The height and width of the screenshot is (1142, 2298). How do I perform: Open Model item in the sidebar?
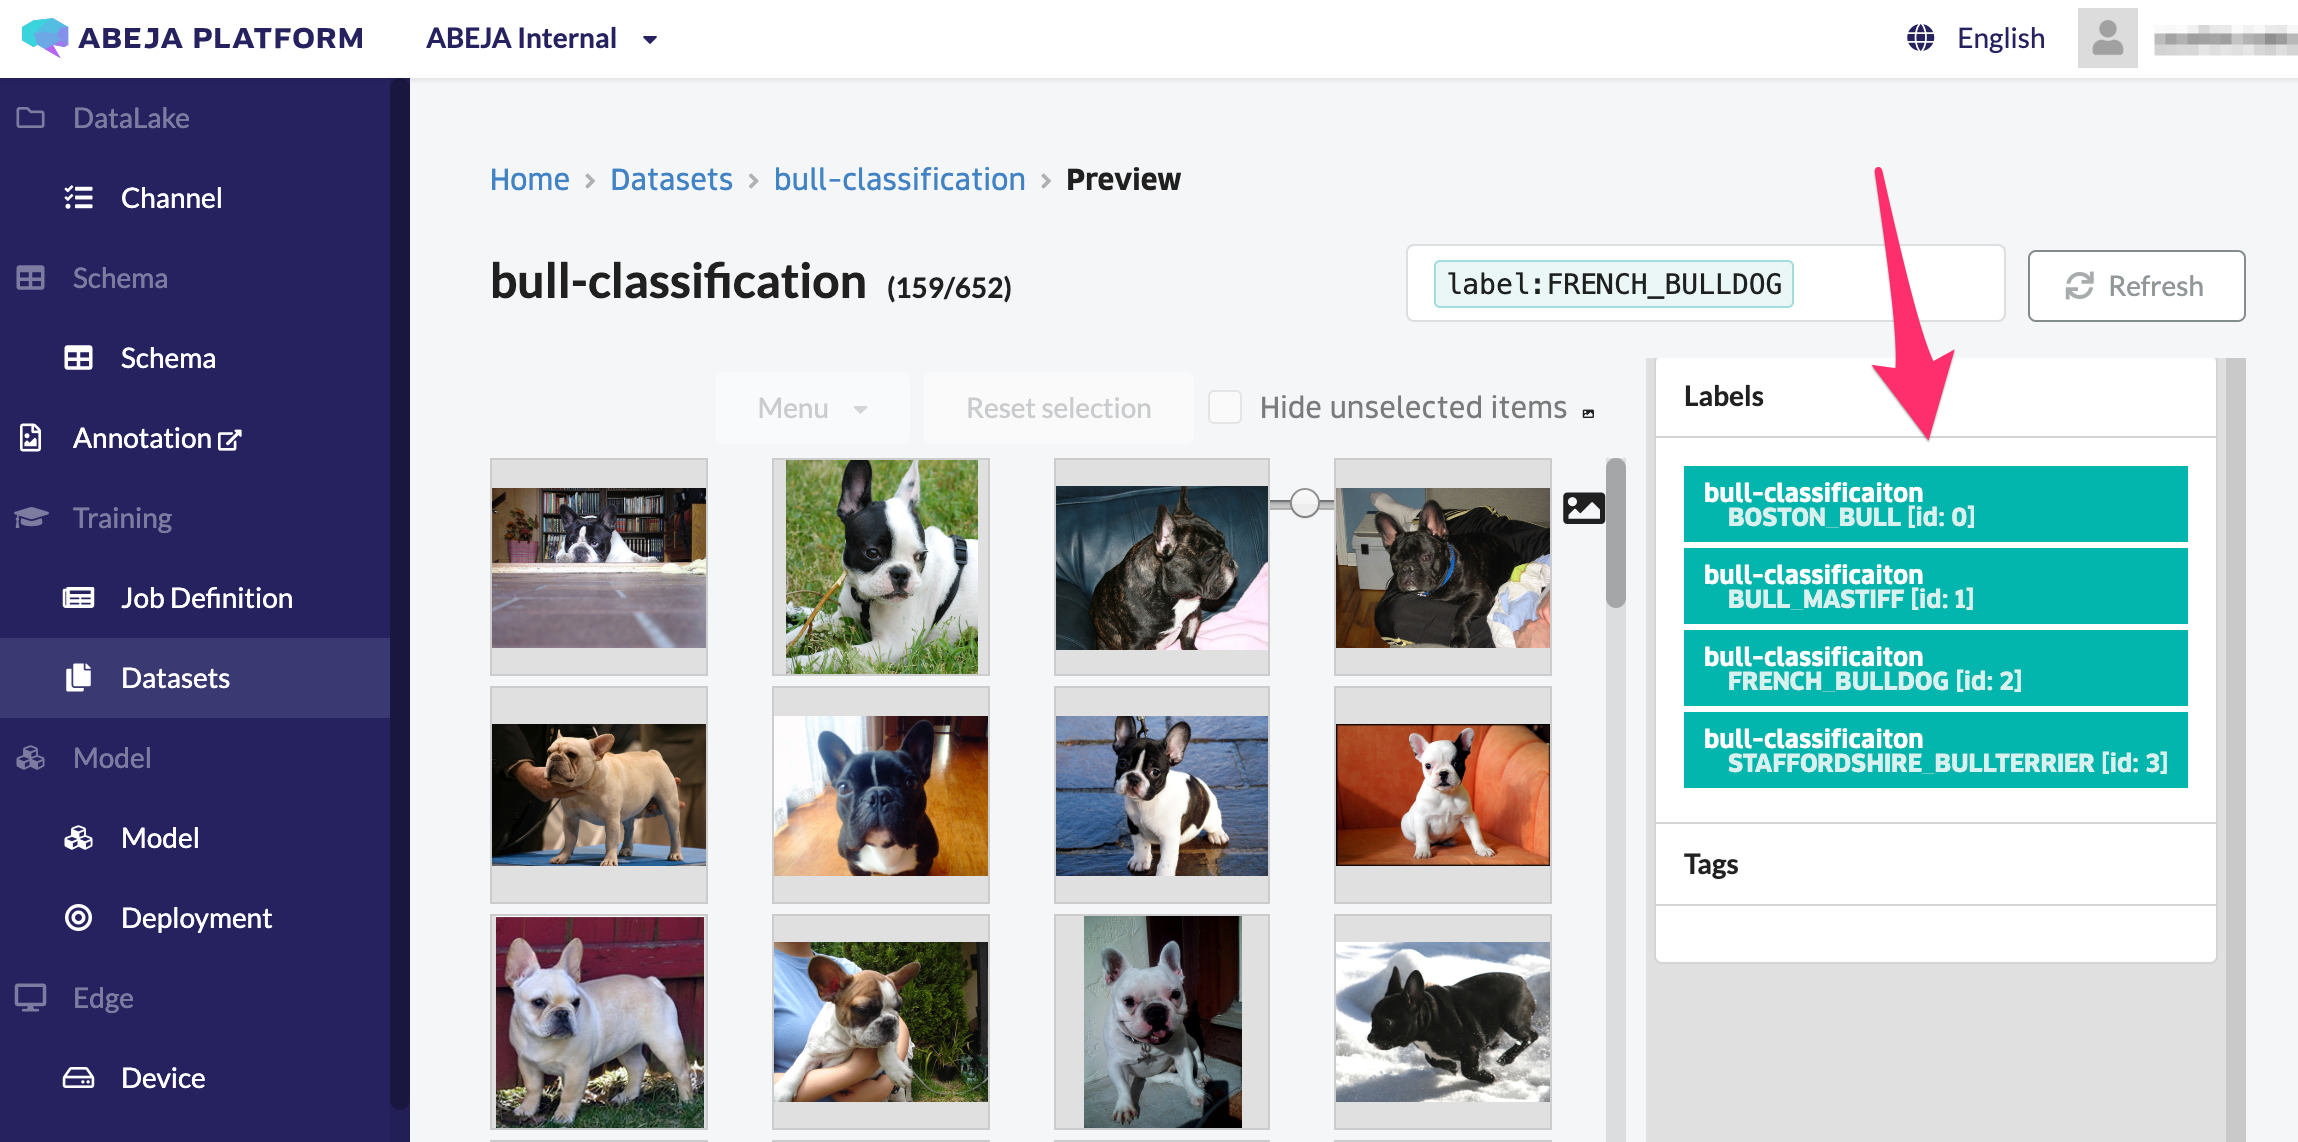195,838
